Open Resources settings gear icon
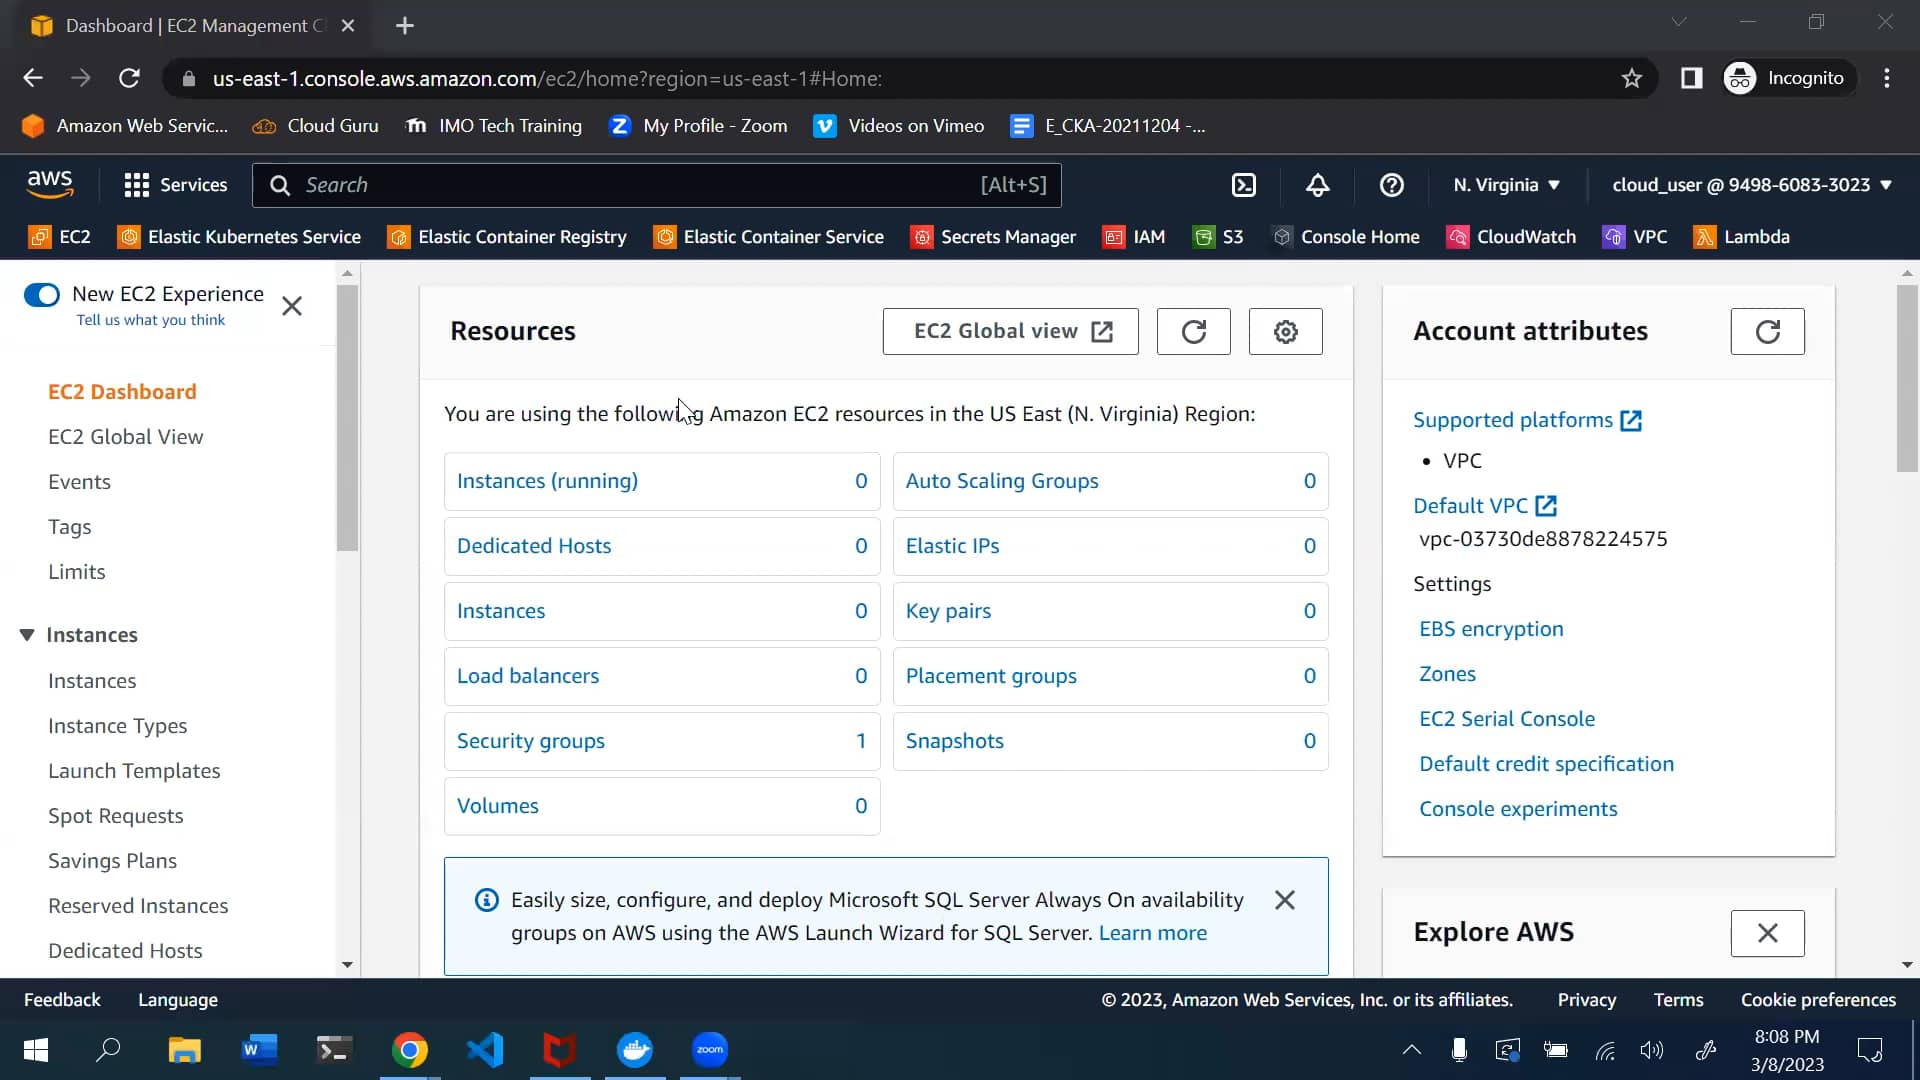The height and width of the screenshot is (1080, 1920). pos(1285,331)
